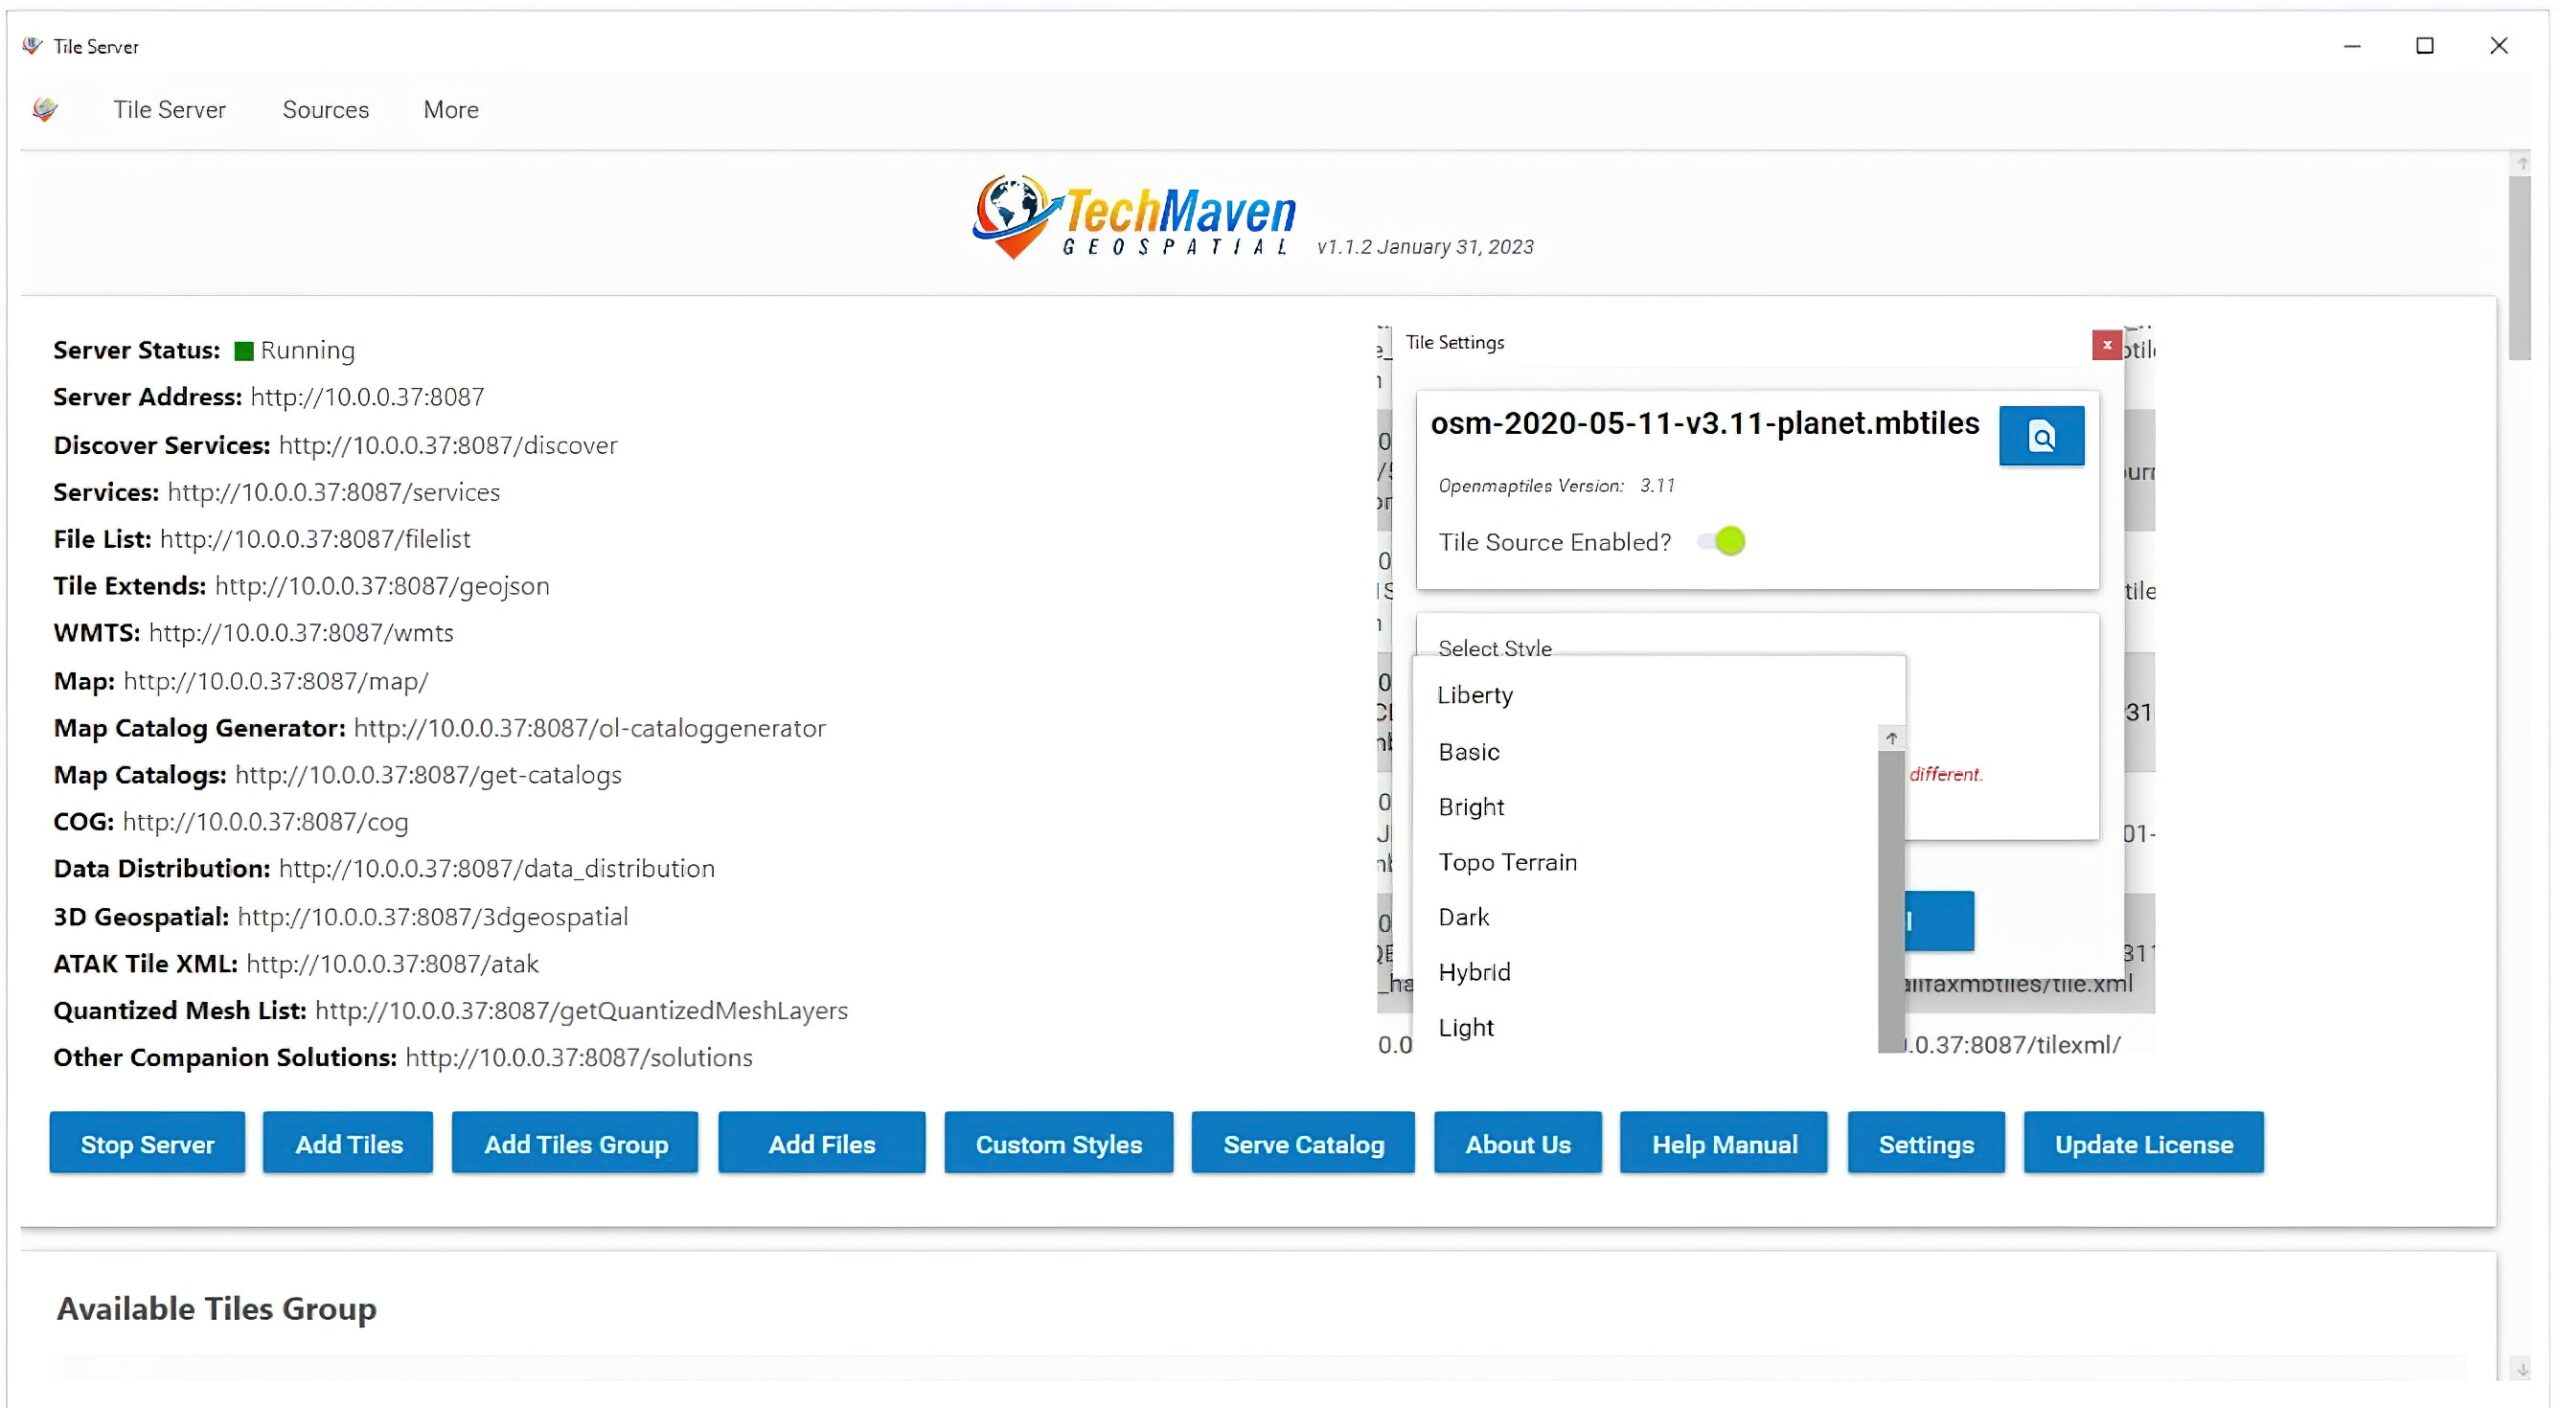Viewport: 2560px width, 1408px height.
Task: Click the Openmaptiles Version 3.11 label
Action: 1556,486
